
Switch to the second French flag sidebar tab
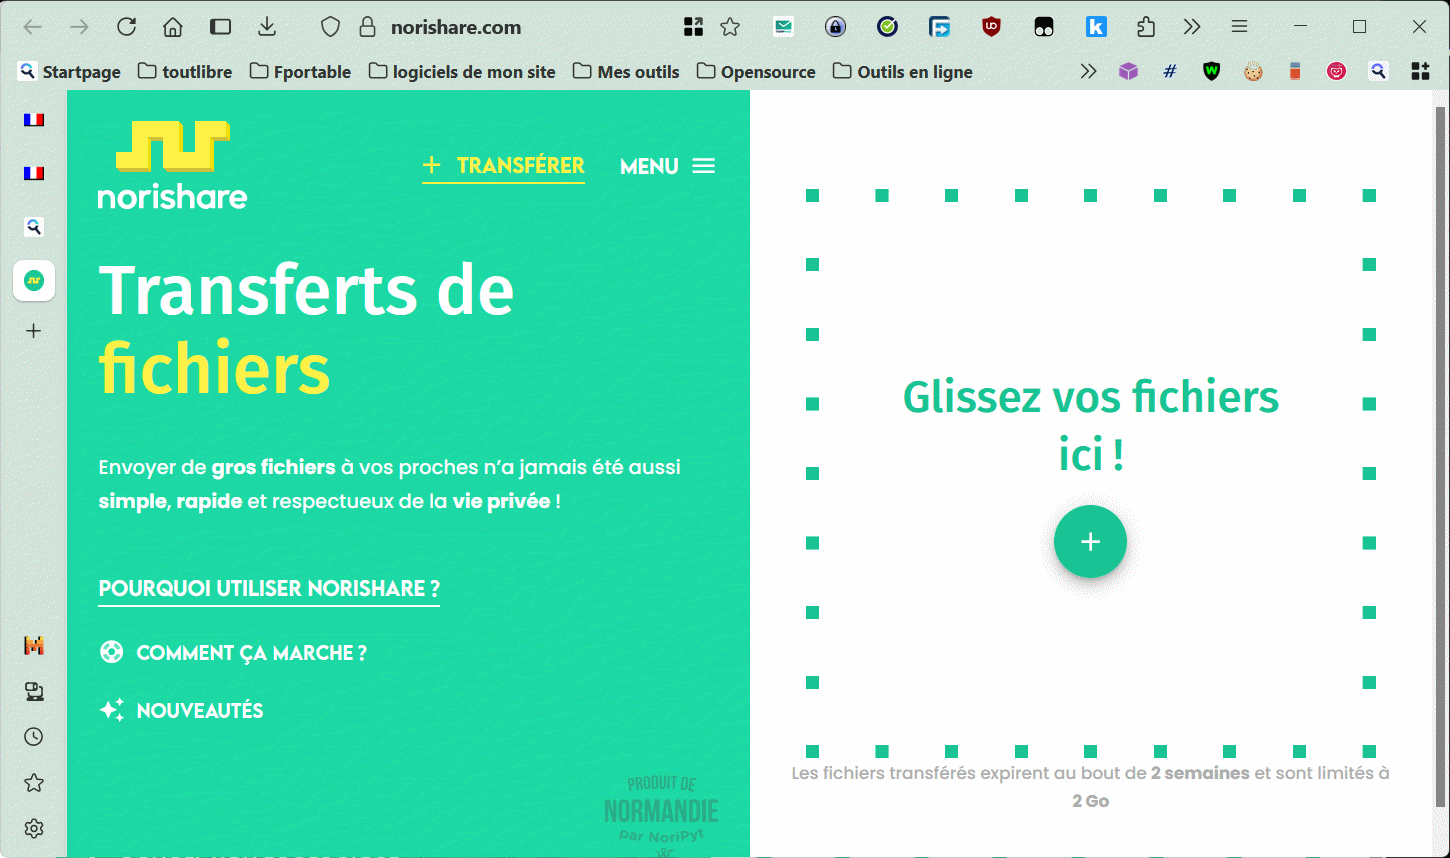34,173
